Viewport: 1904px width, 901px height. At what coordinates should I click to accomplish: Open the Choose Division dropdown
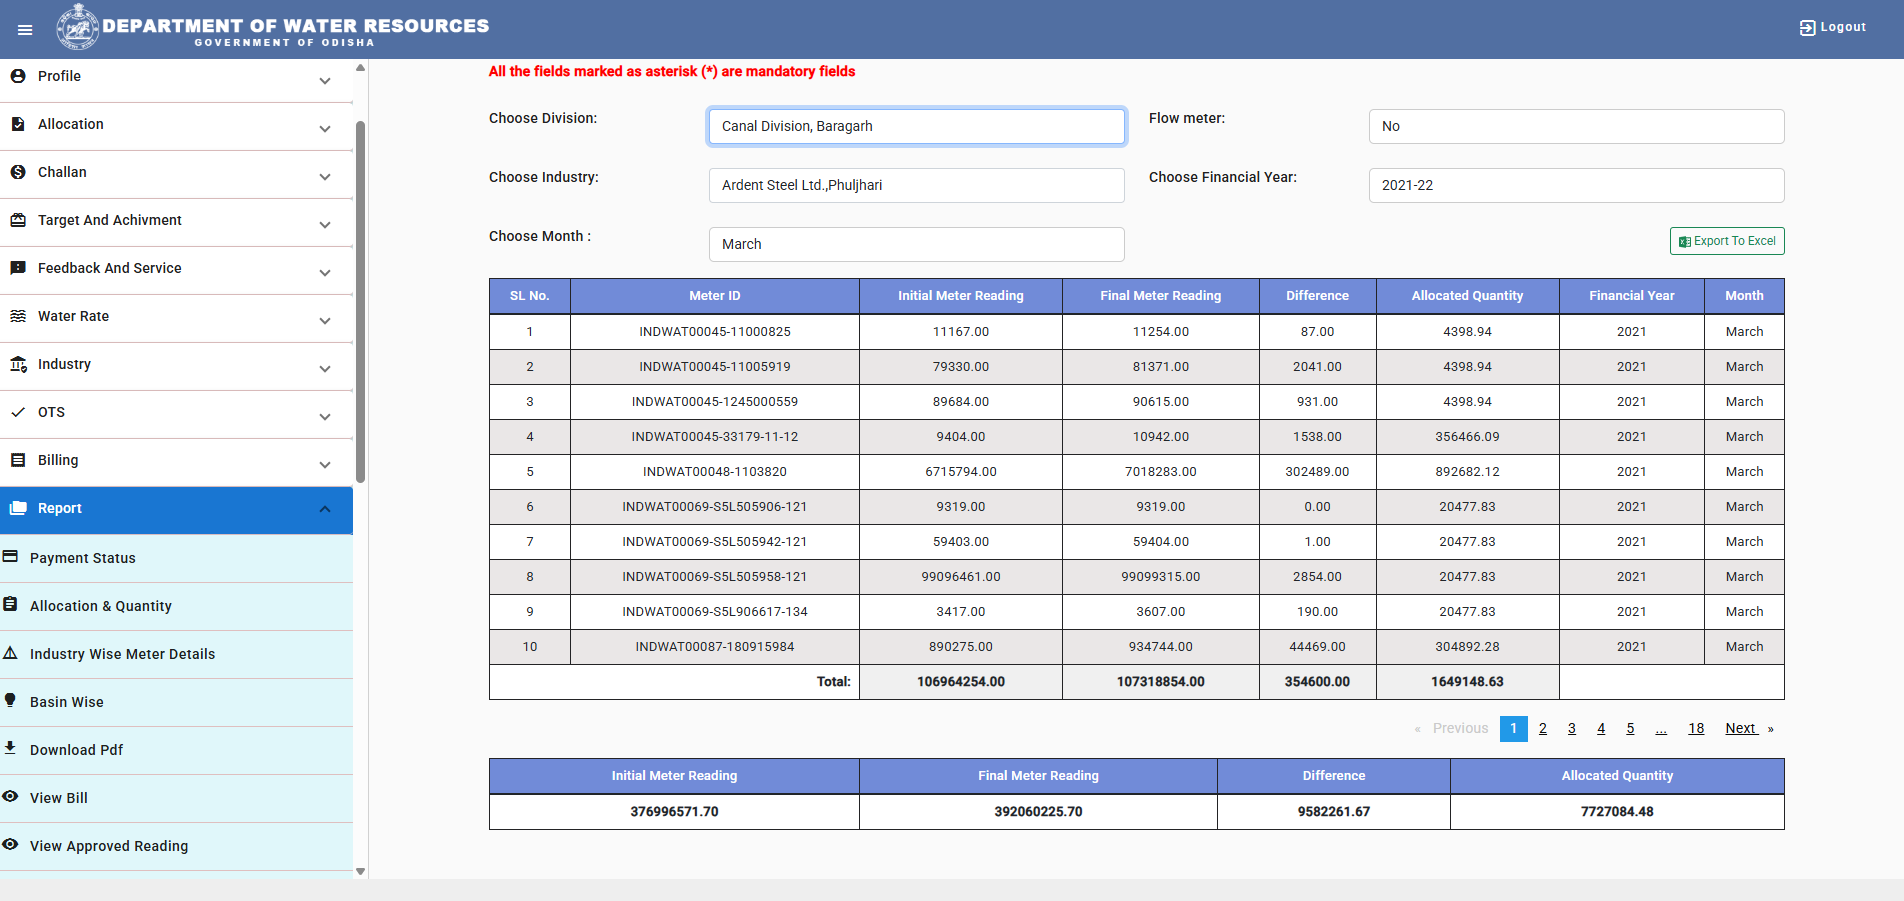click(x=917, y=126)
